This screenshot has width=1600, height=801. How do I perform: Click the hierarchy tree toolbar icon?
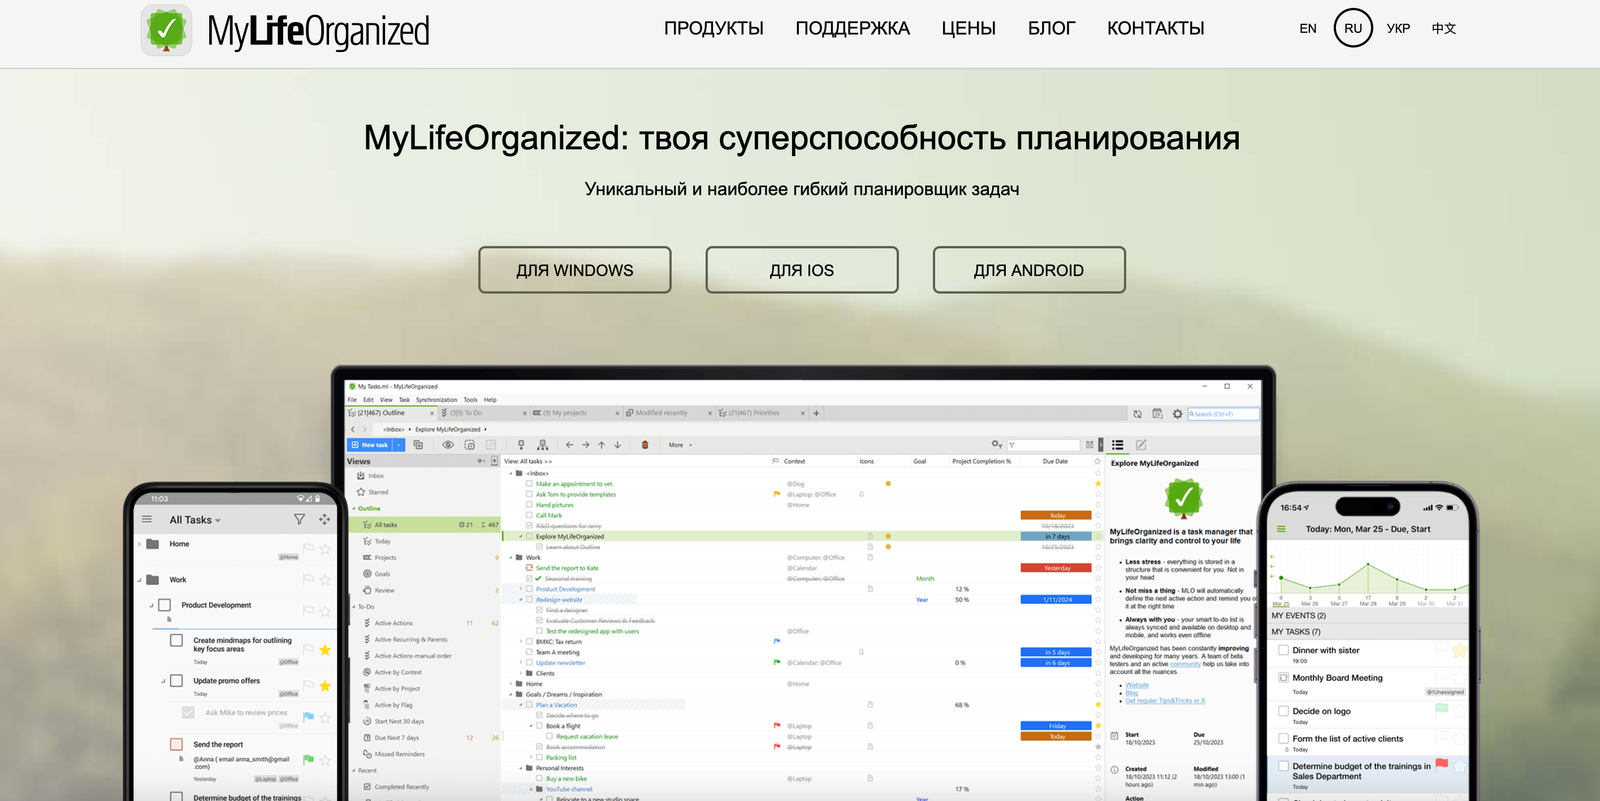(543, 445)
